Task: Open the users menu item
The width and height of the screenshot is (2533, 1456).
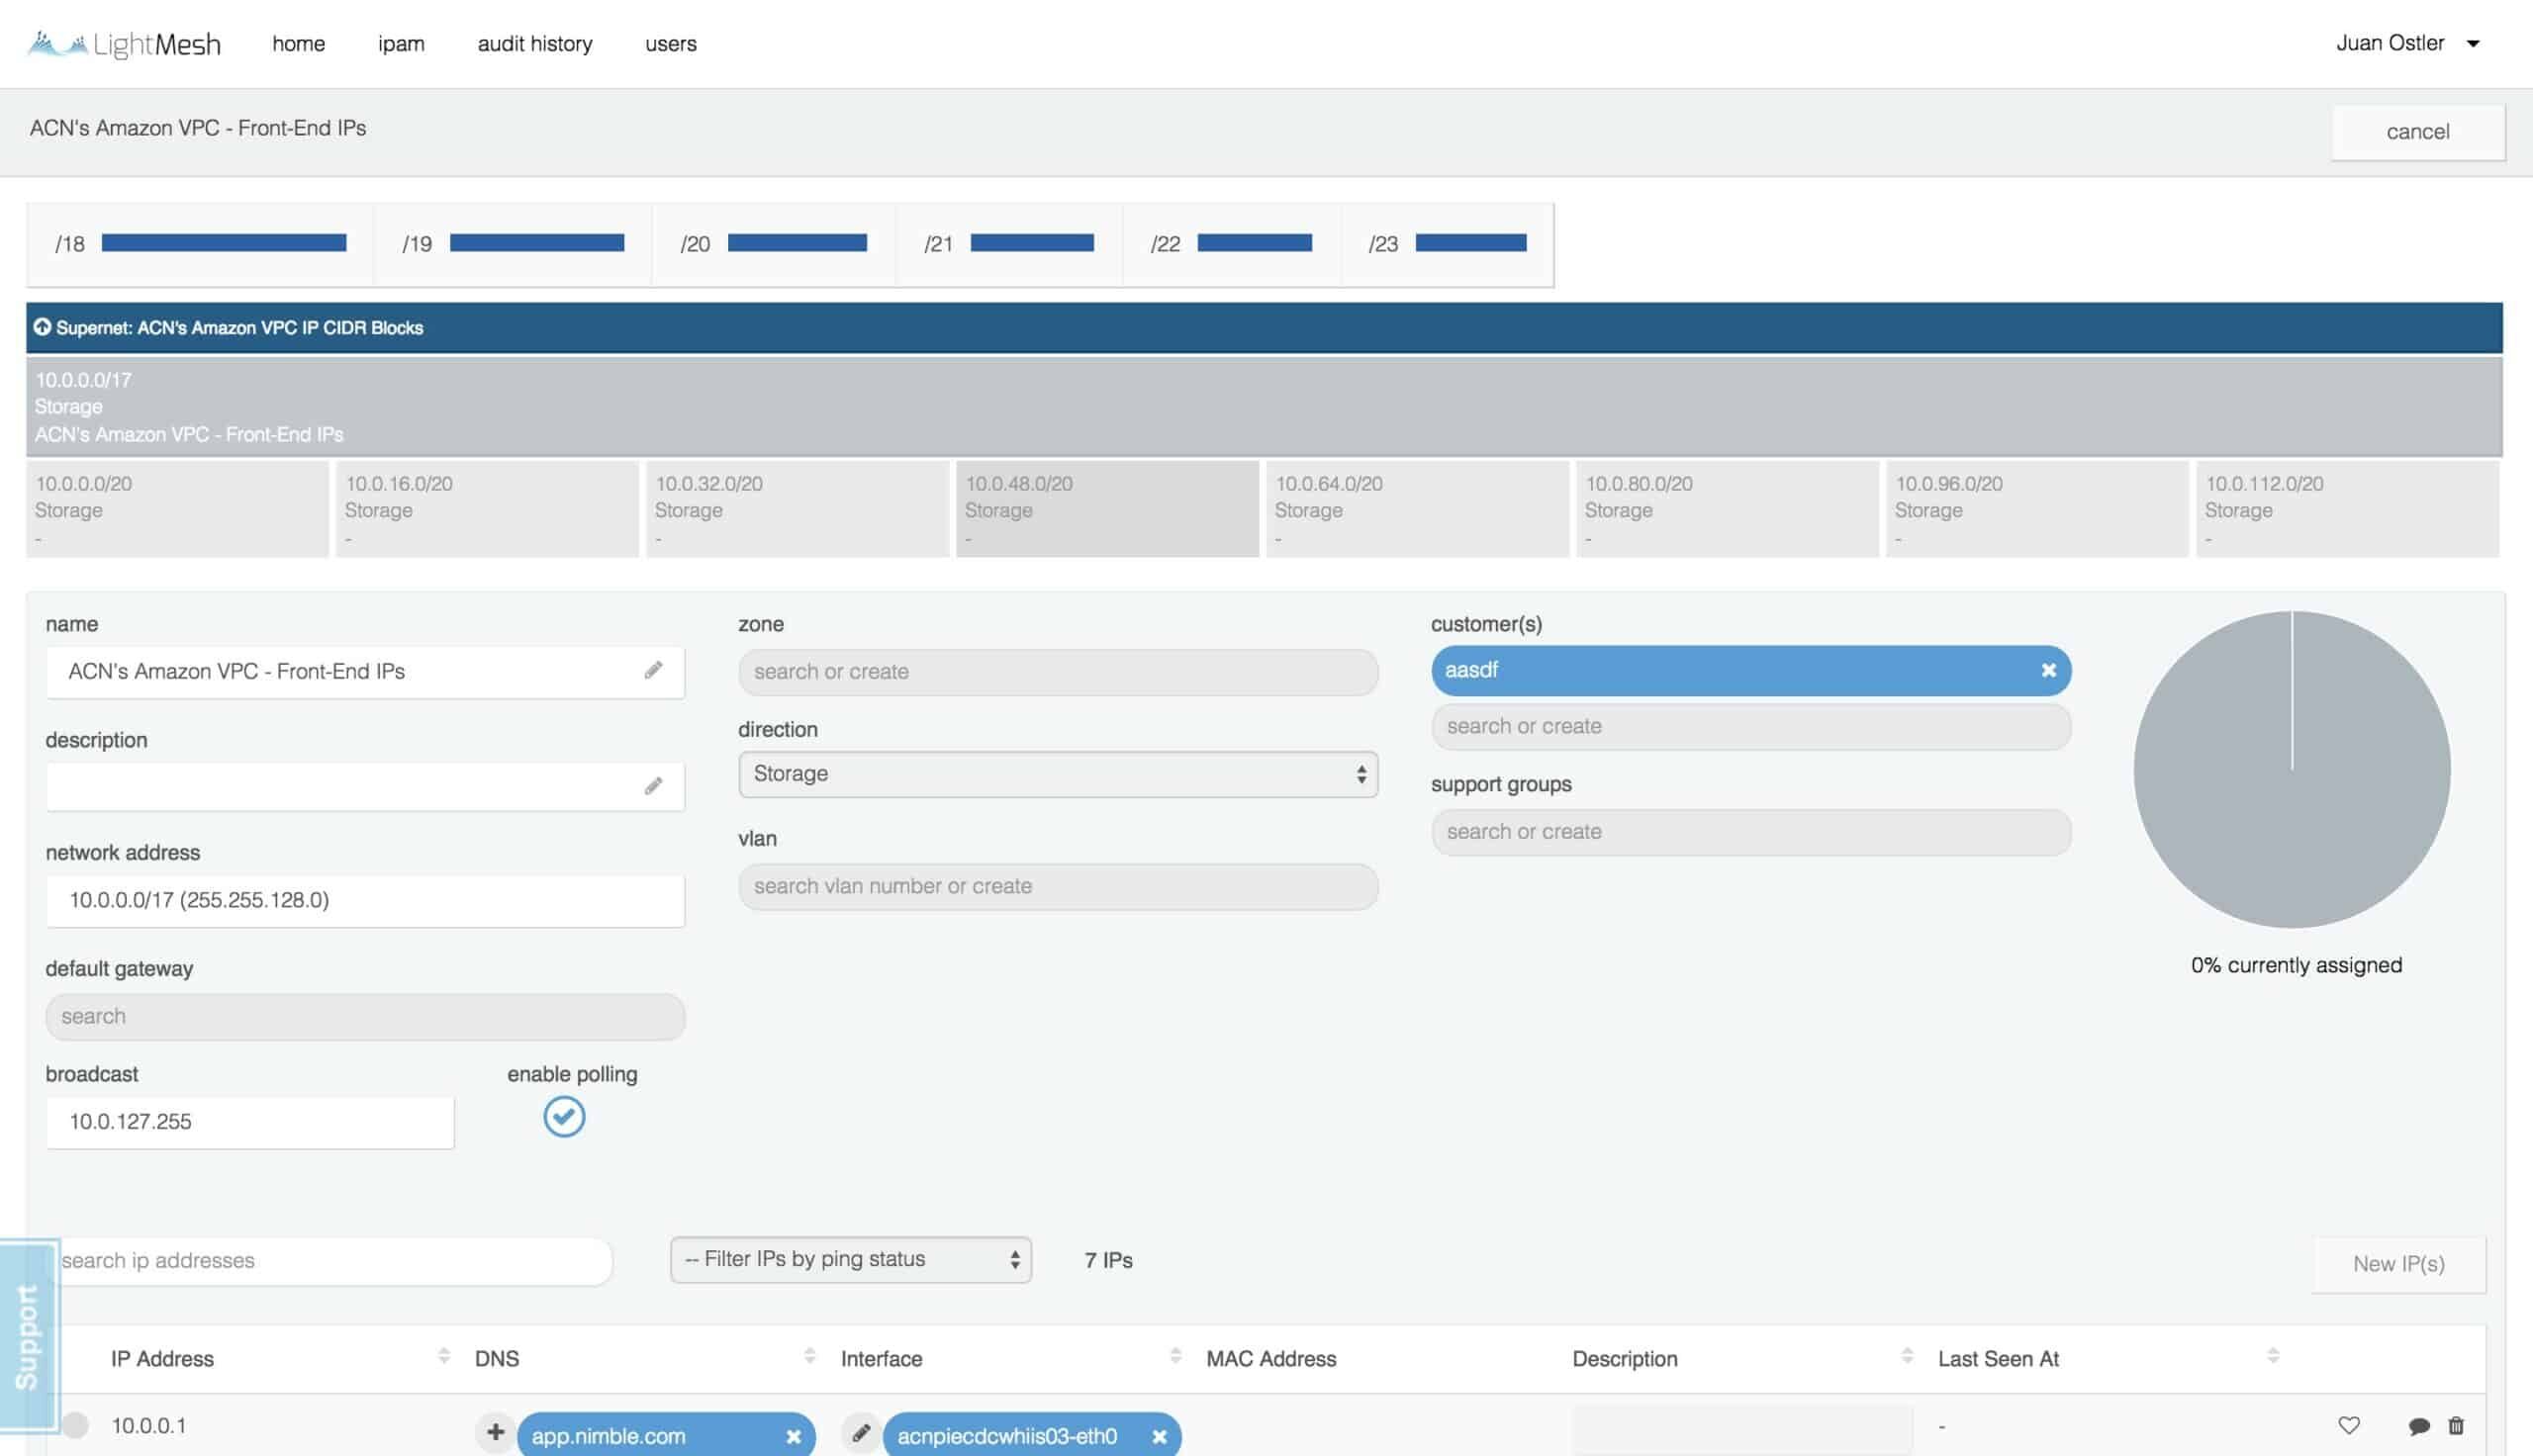Action: (671, 44)
